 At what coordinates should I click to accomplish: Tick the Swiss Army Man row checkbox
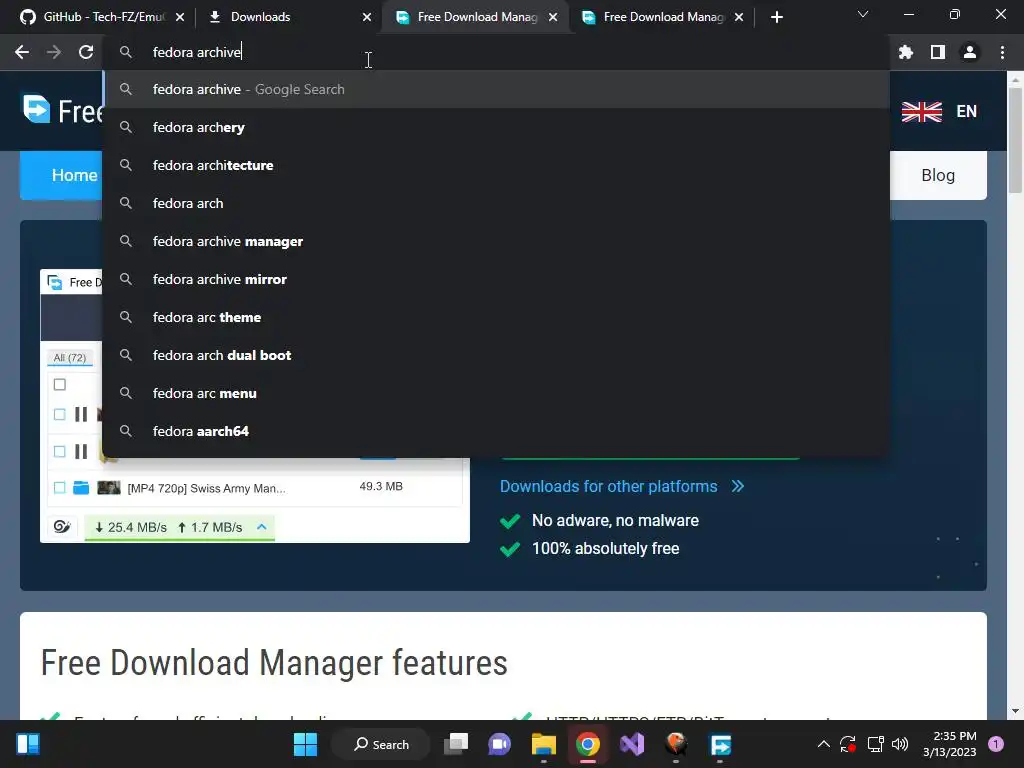(x=59, y=488)
